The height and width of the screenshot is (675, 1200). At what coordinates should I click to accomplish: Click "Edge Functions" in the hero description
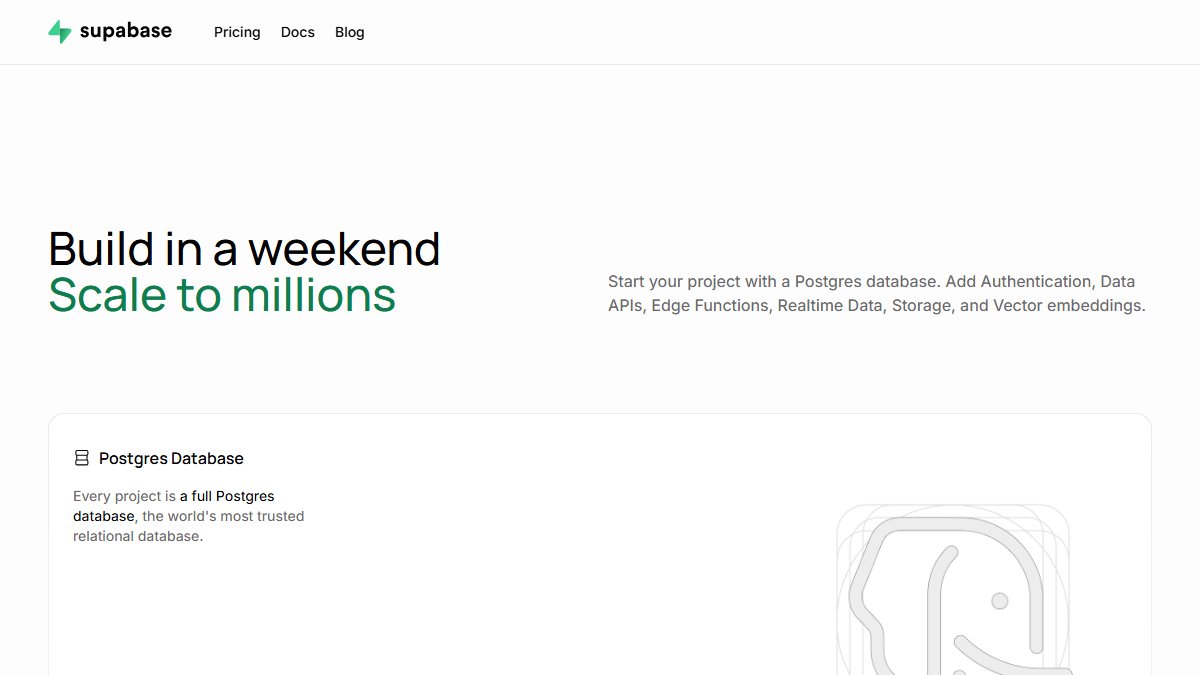point(710,305)
